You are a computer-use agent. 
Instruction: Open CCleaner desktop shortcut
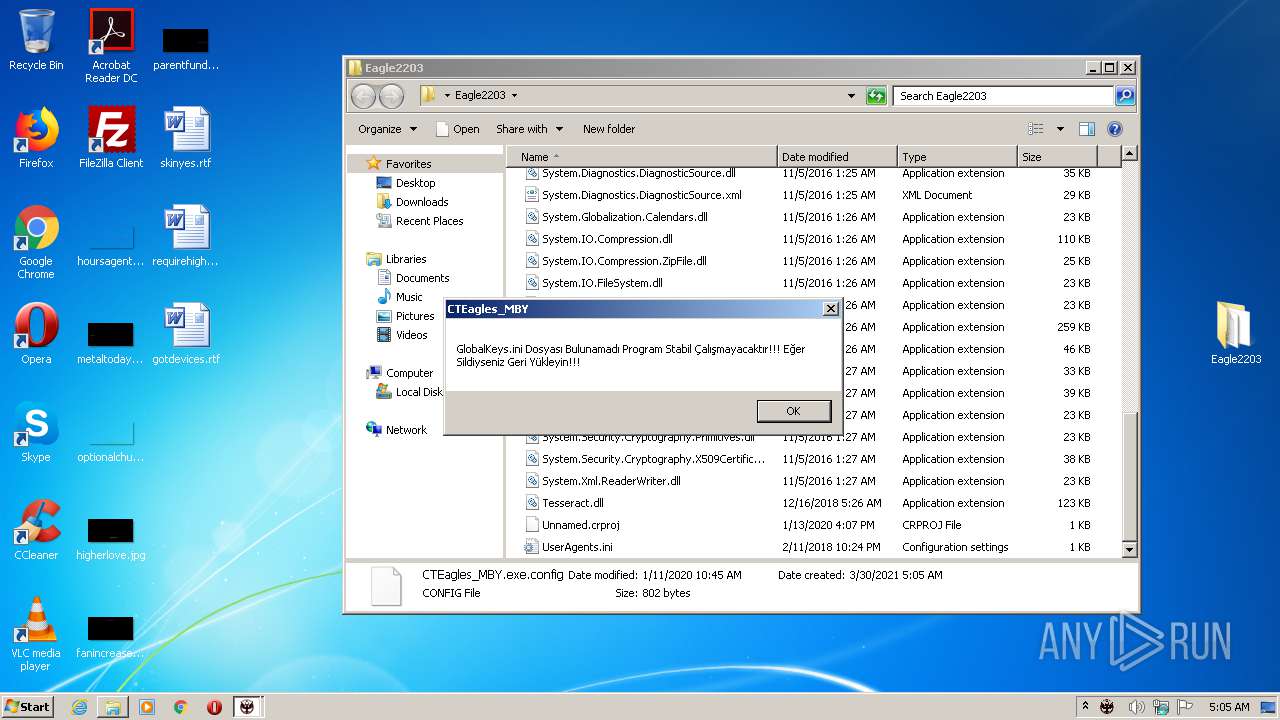tap(36, 530)
